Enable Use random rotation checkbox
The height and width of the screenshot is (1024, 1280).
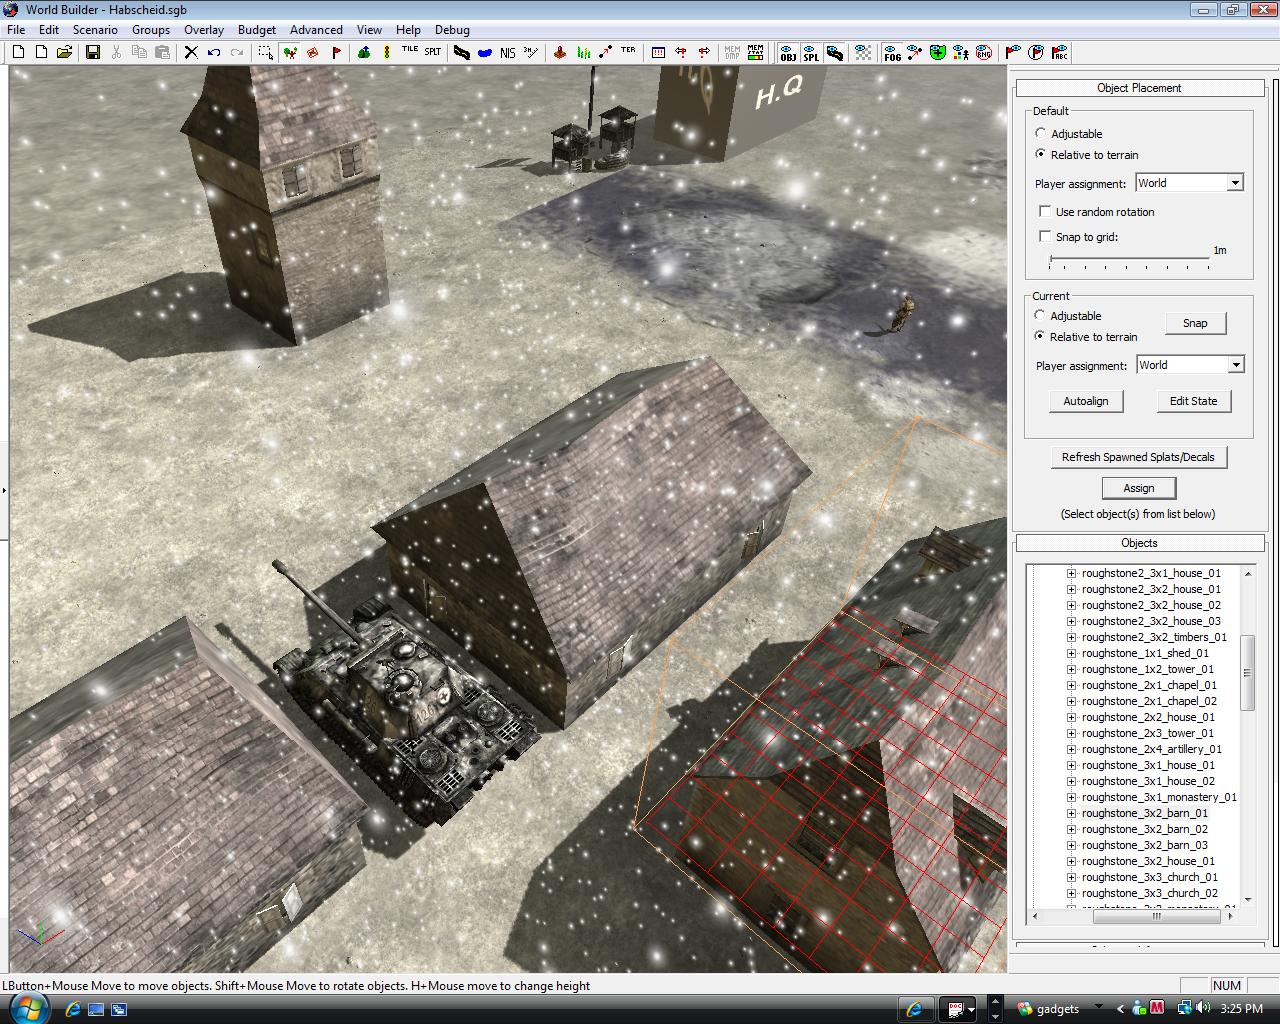click(x=1045, y=211)
